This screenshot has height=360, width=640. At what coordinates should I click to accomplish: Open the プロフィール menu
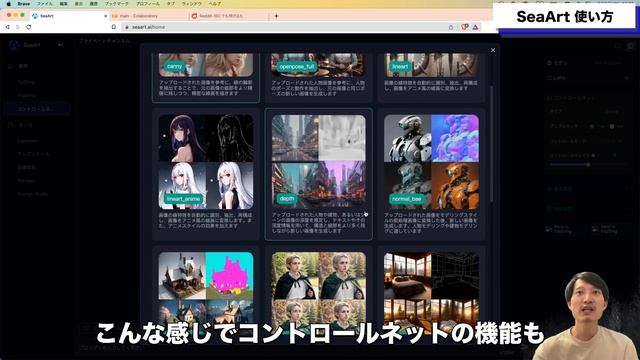click(148, 4)
